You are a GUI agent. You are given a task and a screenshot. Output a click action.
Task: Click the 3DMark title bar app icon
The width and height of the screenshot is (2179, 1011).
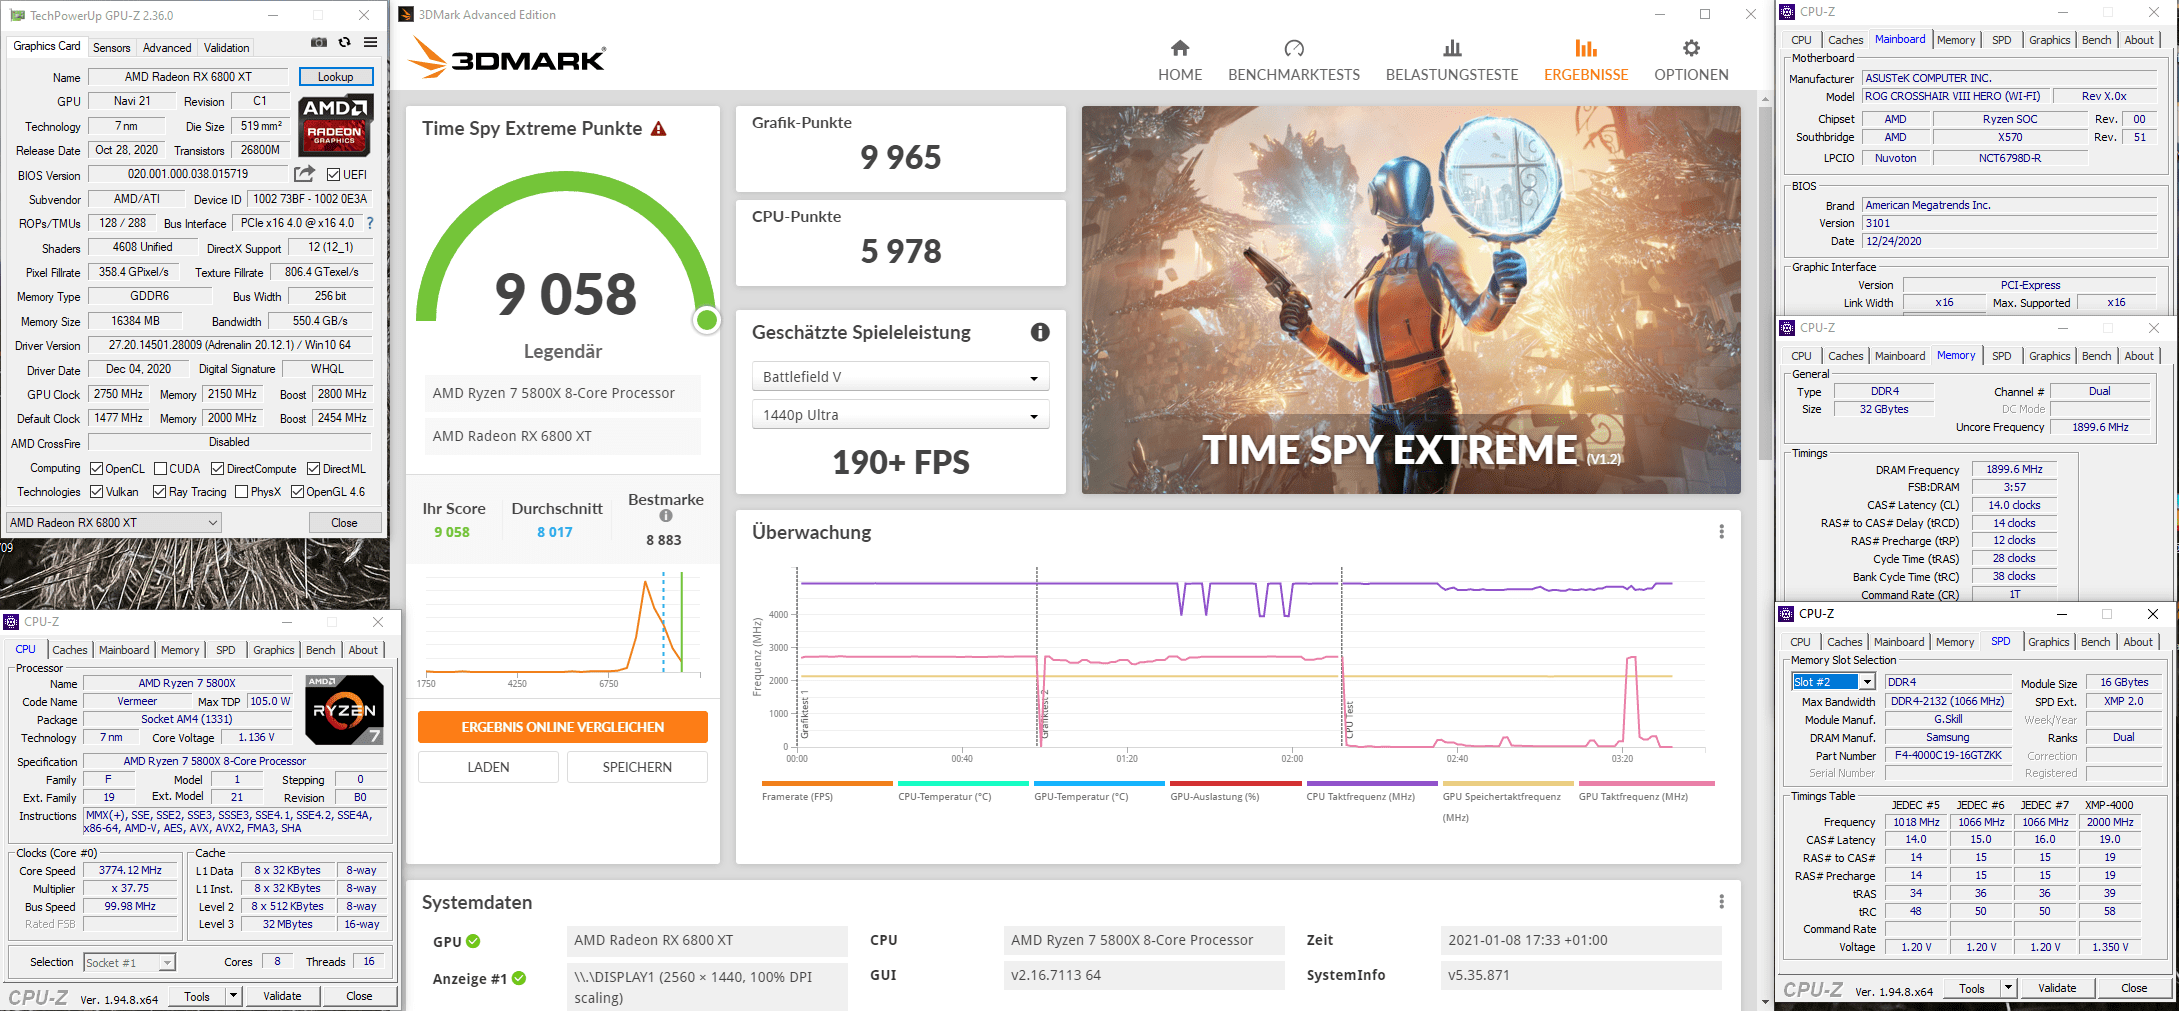(406, 14)
